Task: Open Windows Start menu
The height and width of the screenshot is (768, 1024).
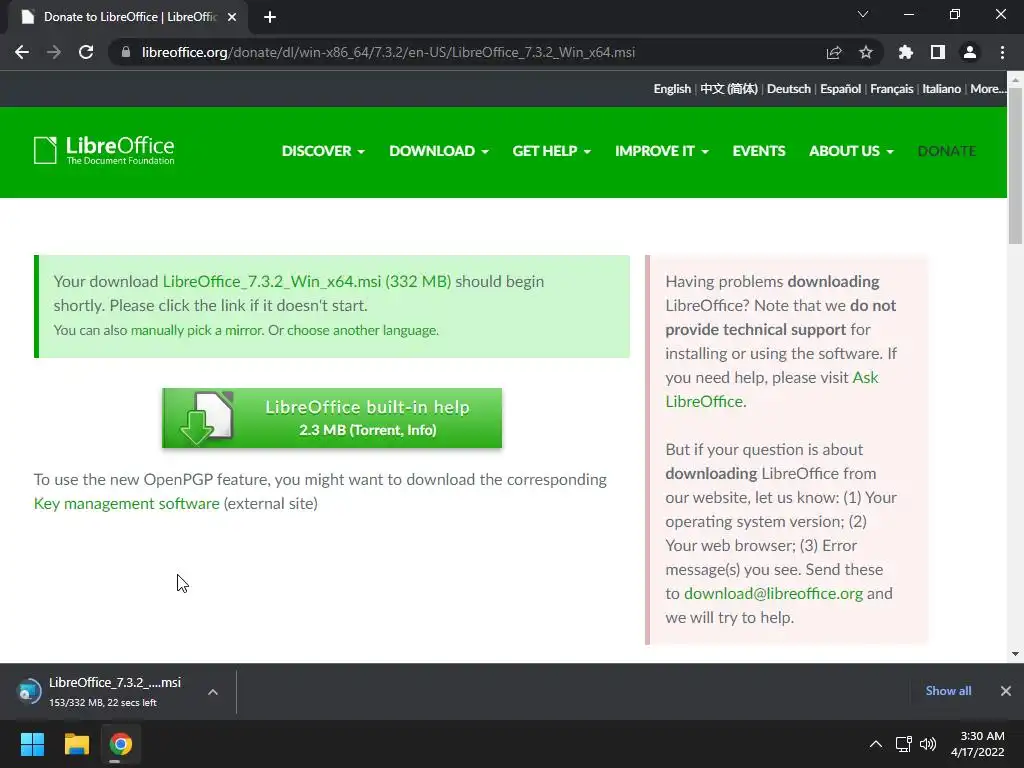Action: 32,744
